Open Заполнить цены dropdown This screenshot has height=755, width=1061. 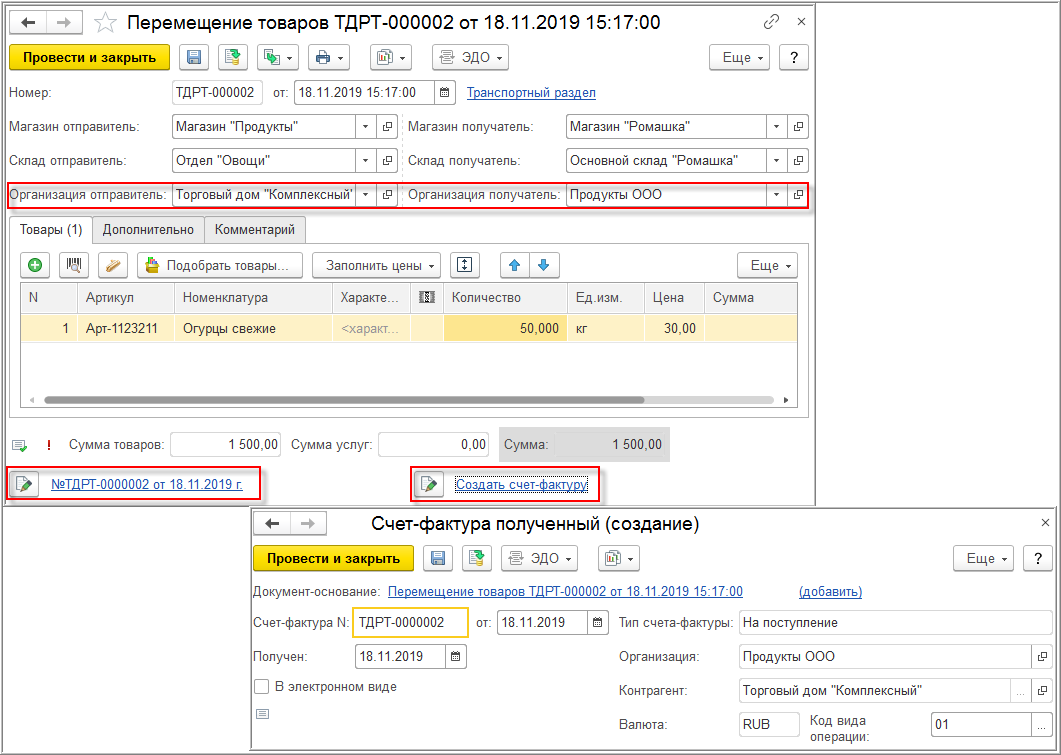(376, 265)
